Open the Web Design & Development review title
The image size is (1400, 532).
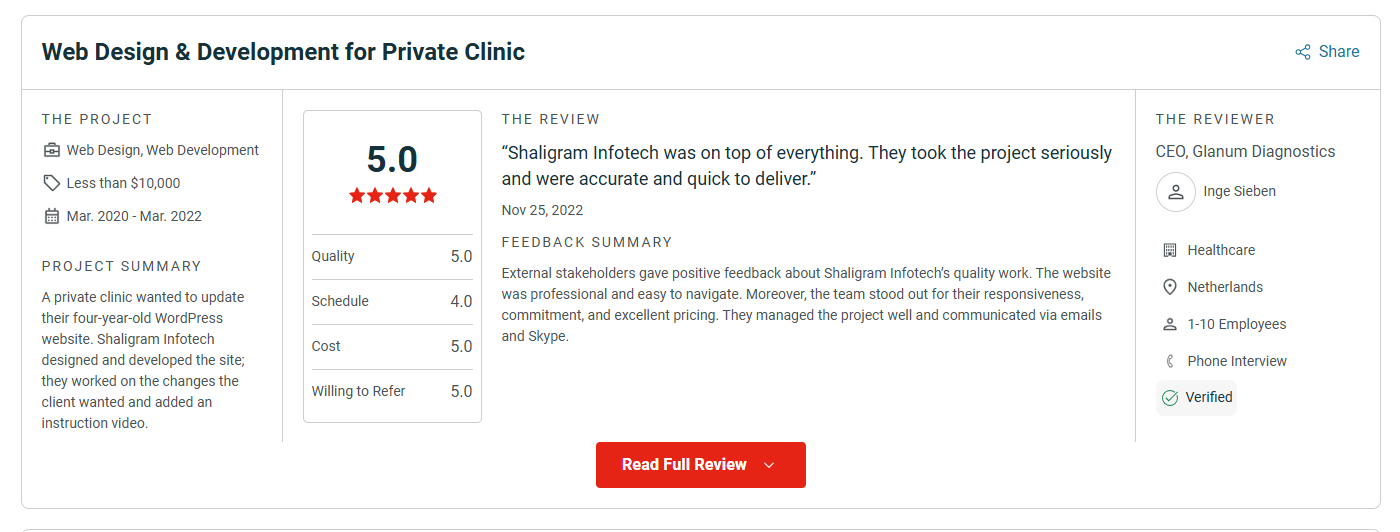pos(283,52)
